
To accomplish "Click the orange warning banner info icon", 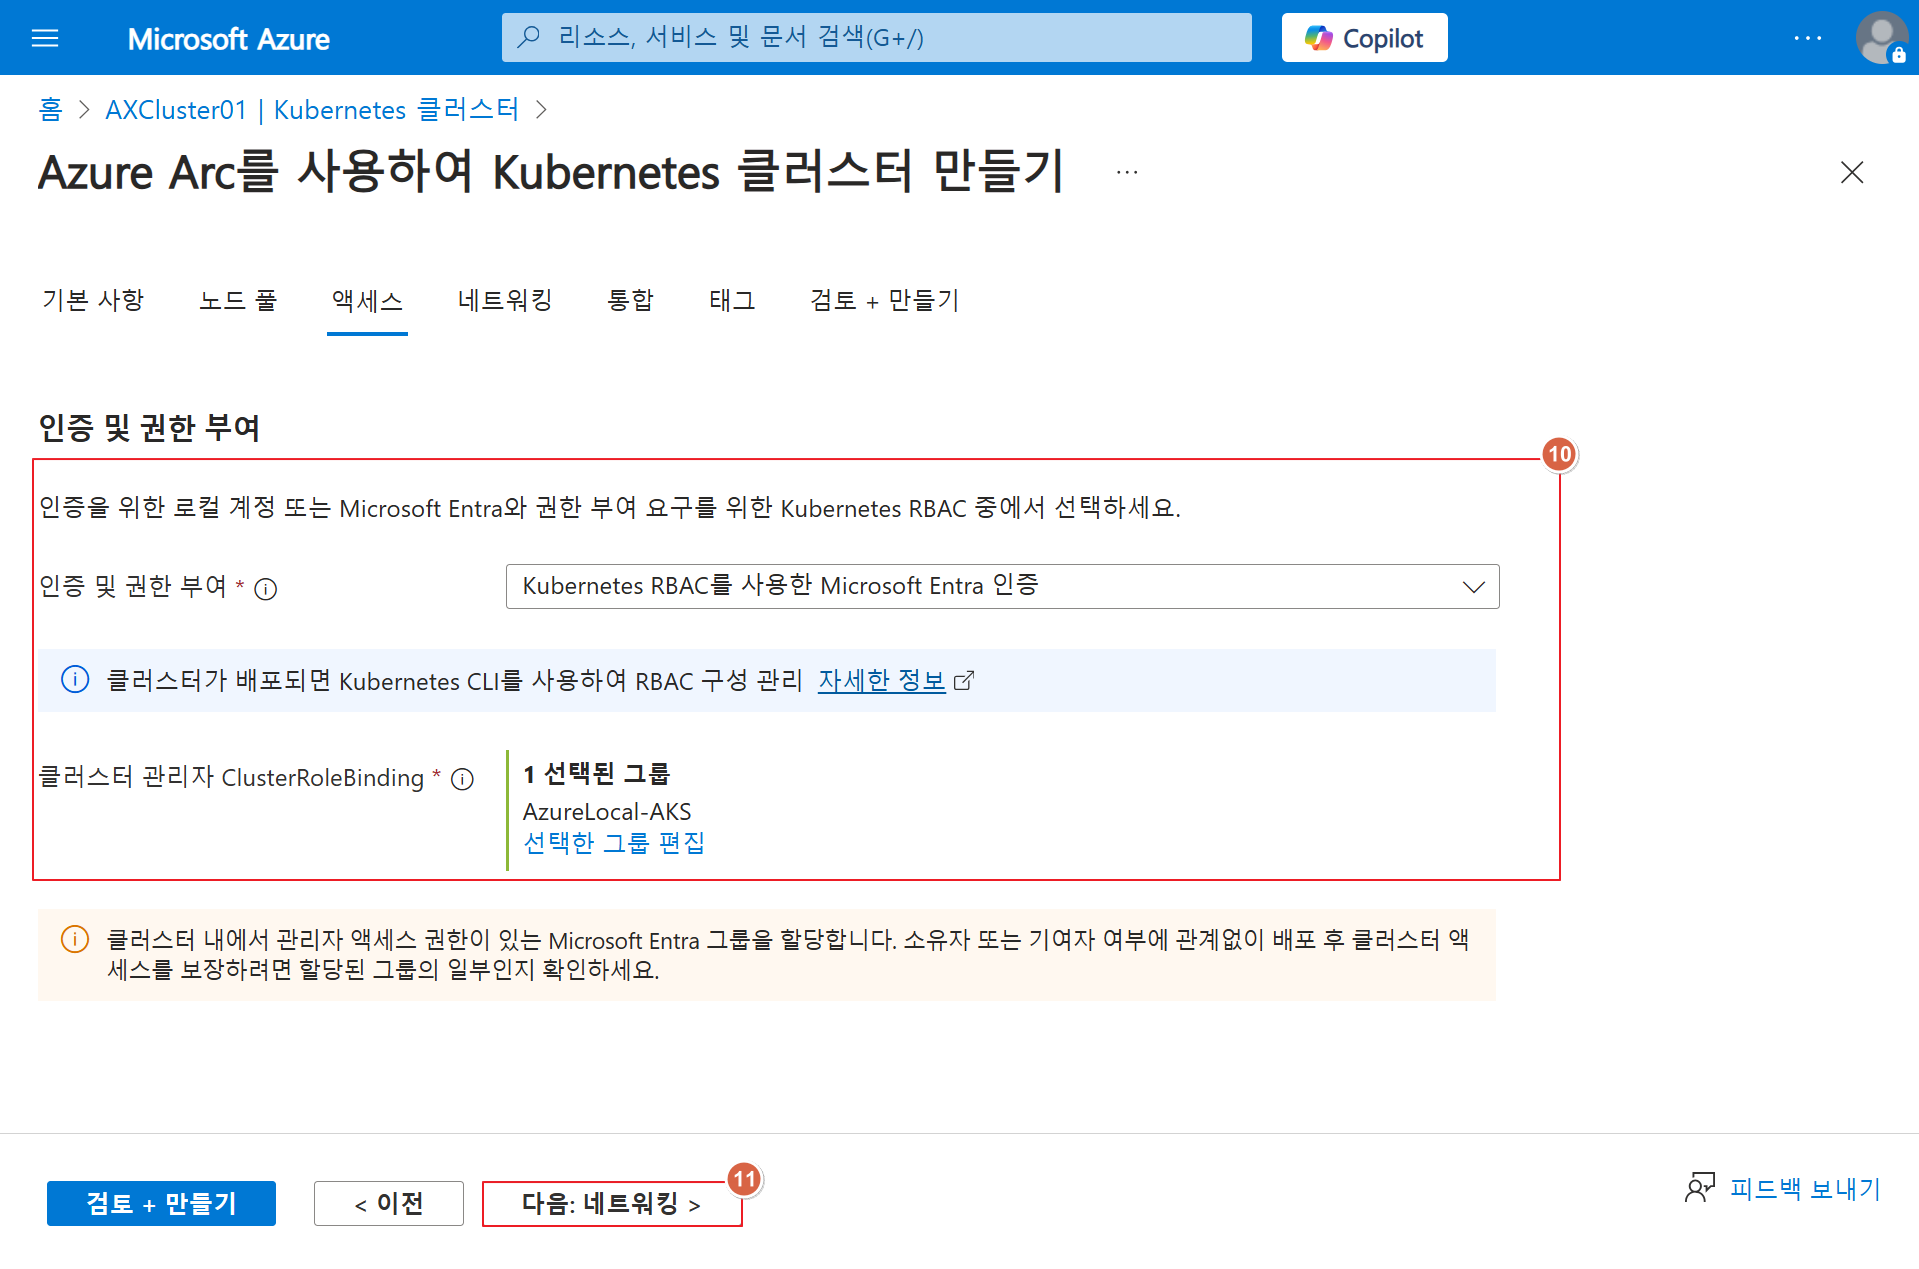I will point(75,939).
